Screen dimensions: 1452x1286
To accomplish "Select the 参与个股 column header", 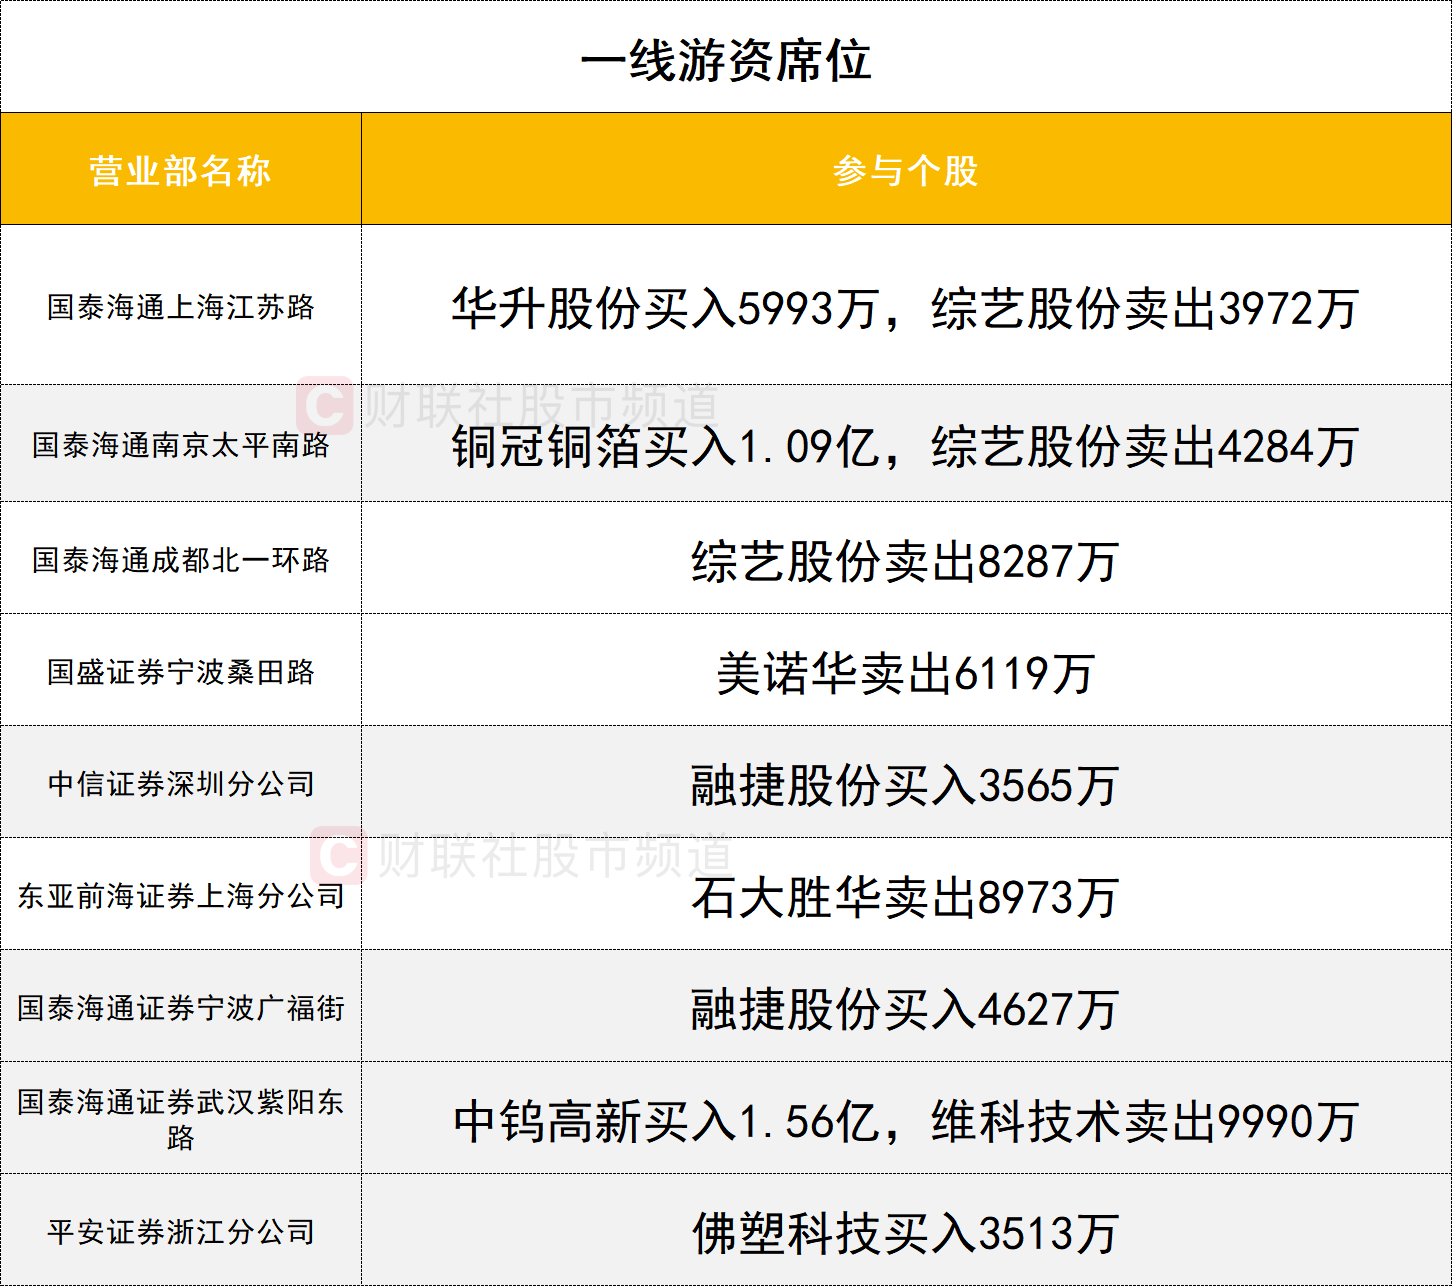I will click(905, 170).
